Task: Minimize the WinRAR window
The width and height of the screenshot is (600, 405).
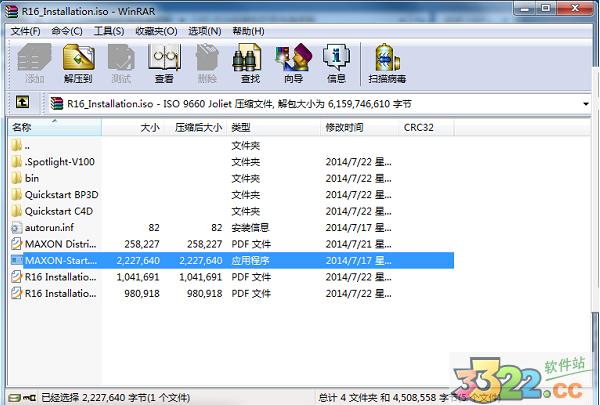Action: tap(525, 9)
